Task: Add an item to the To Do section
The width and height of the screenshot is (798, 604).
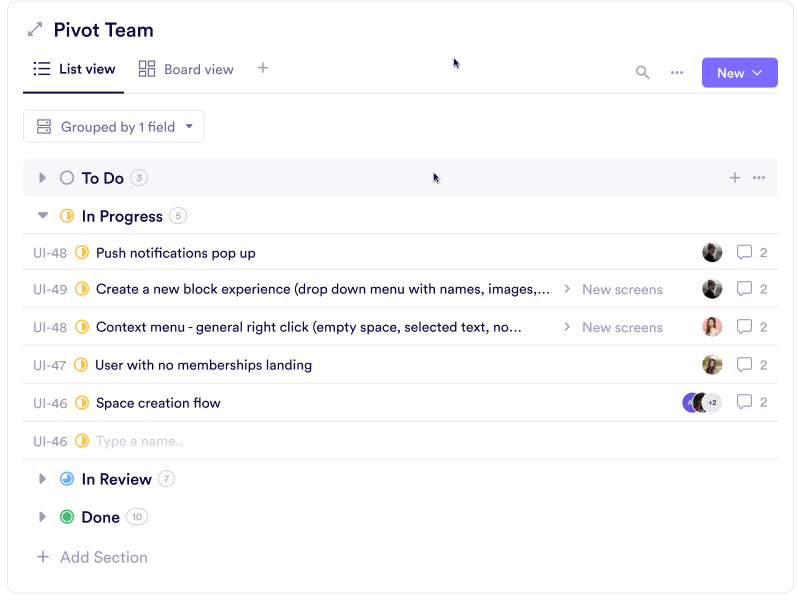Action: pyautogui.click(x=734, y=178)
